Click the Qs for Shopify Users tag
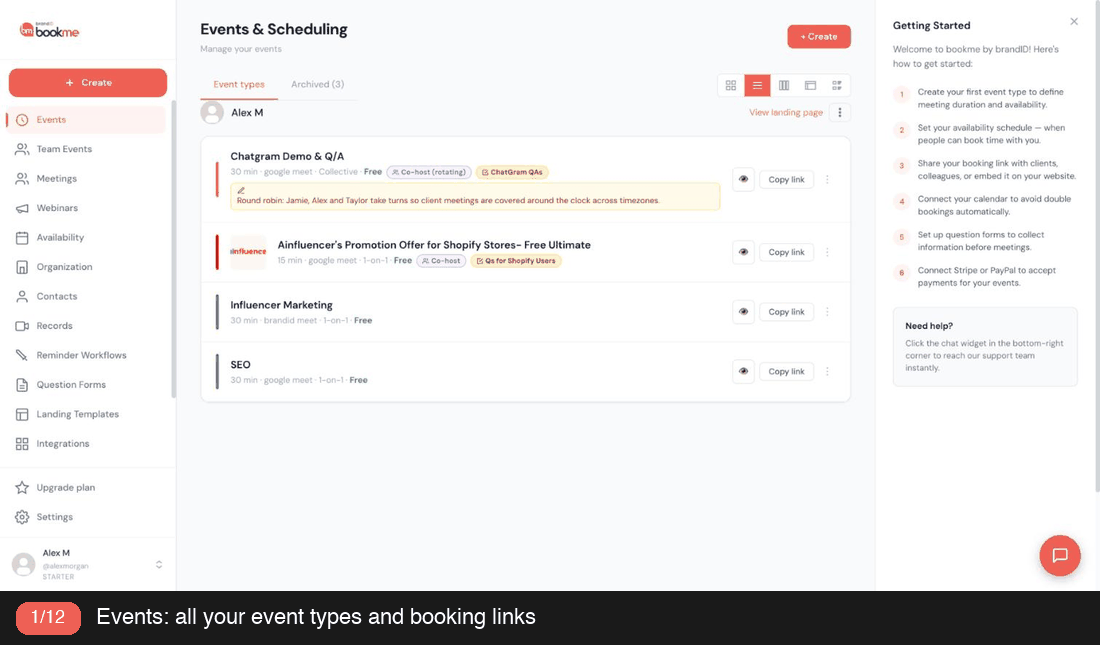Viewport: 1100px width, 645px height. tap(516, 260)
